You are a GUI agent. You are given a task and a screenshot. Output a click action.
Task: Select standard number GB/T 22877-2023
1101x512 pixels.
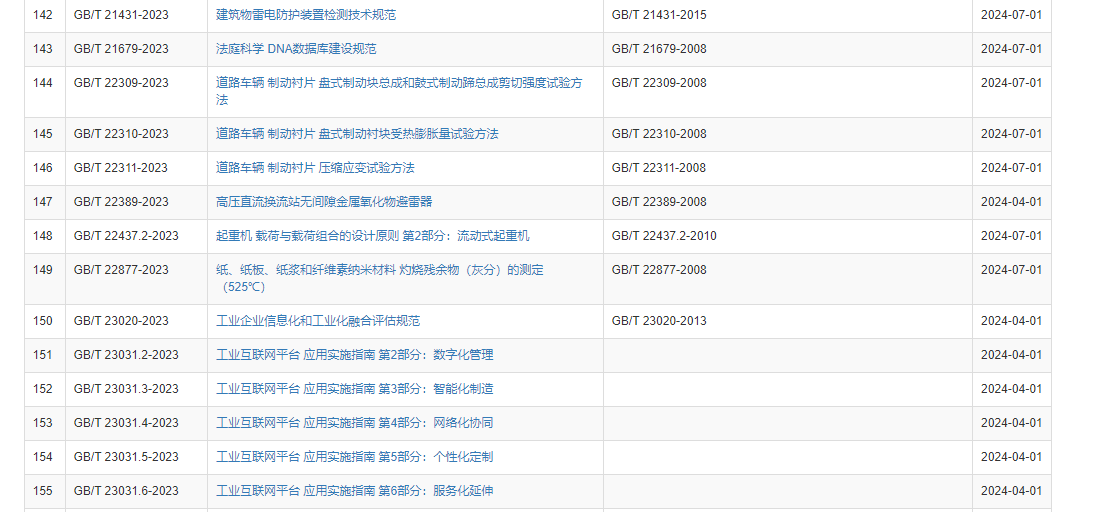pos(121,270)
